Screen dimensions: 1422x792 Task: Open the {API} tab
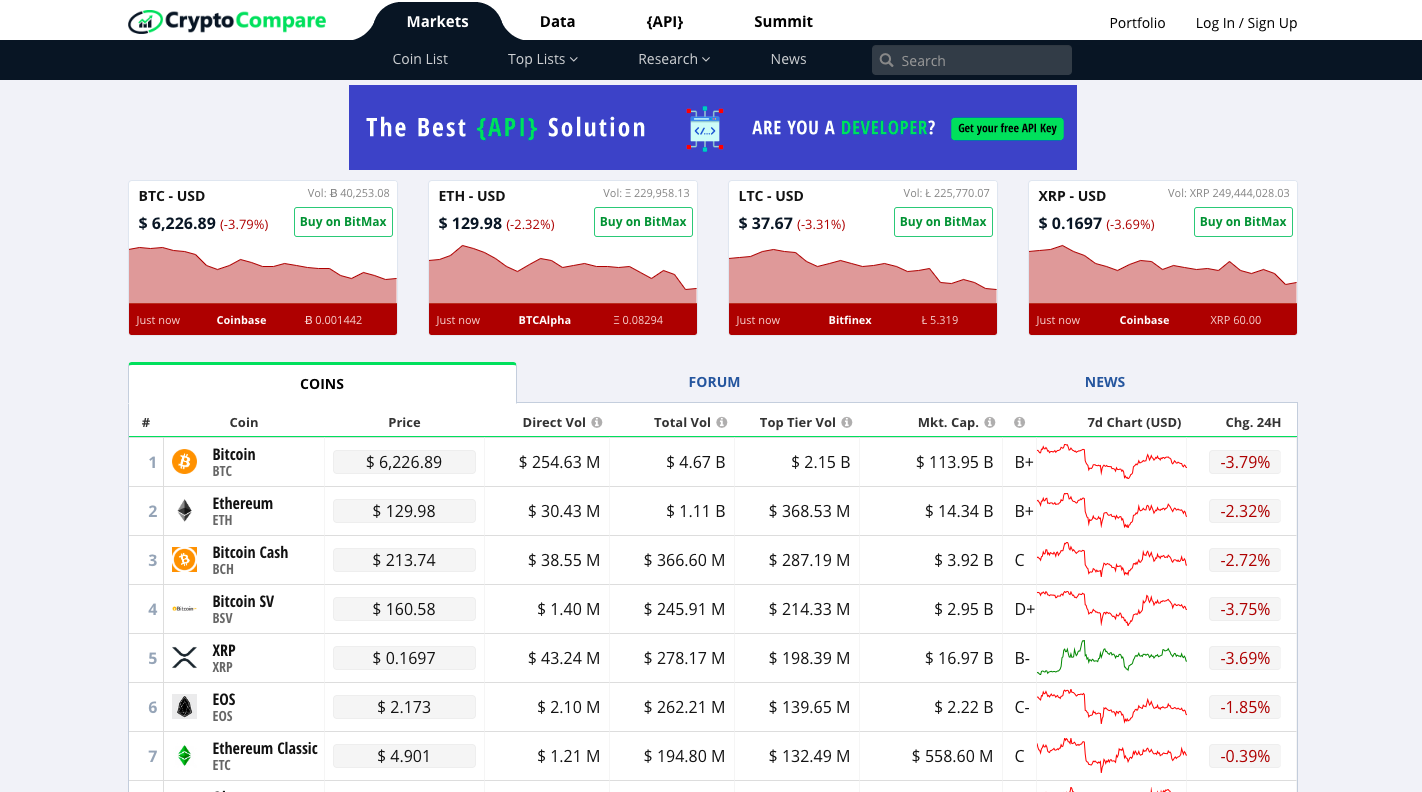[665, 21]
